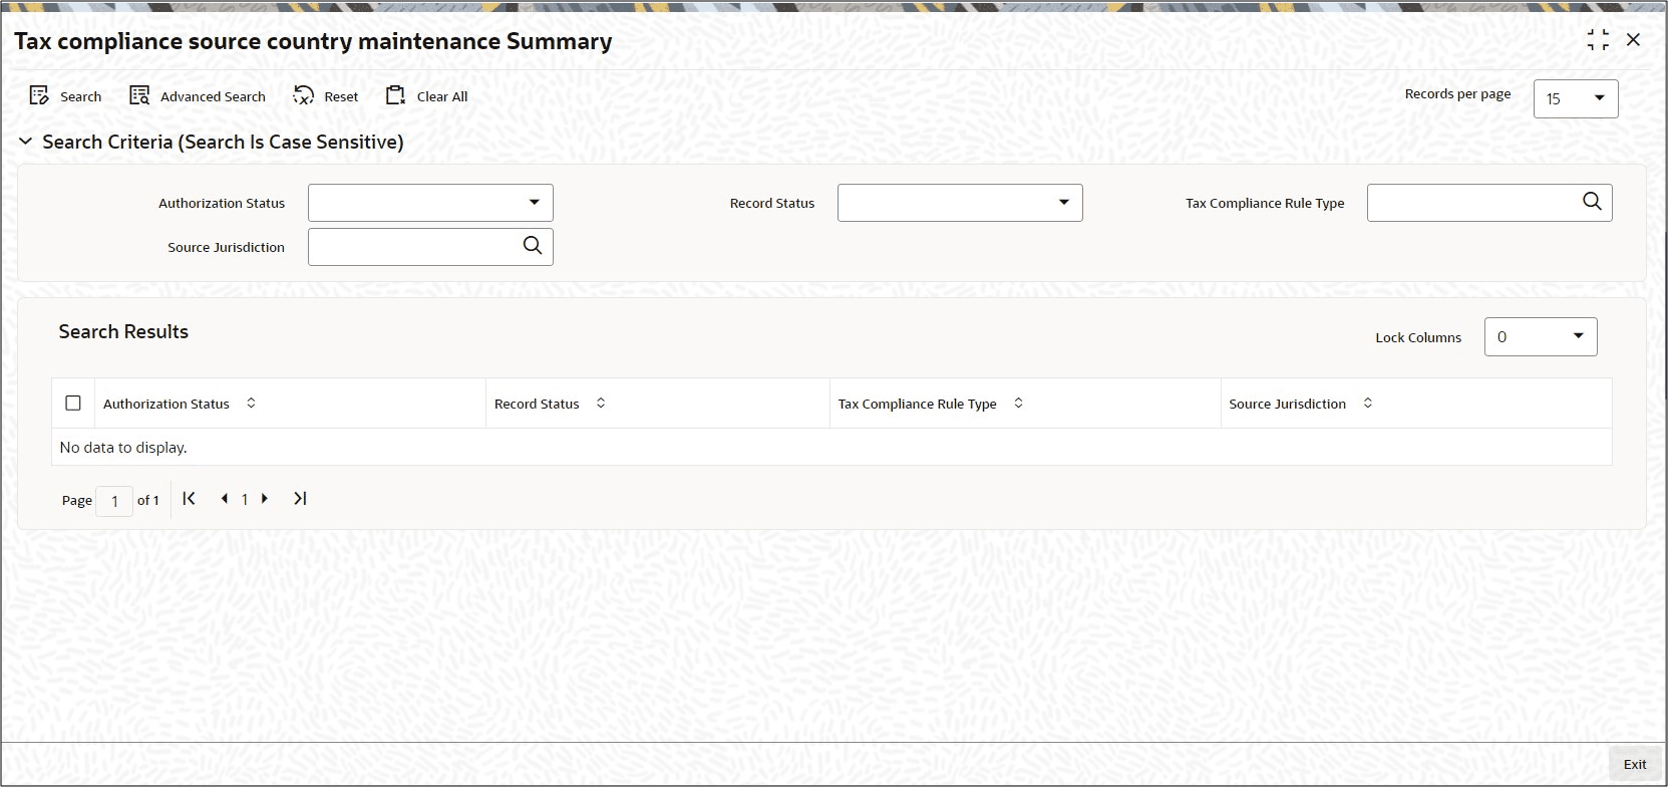Sort by Tax Compliance Rule Type column

click(x=1018, y=403)
